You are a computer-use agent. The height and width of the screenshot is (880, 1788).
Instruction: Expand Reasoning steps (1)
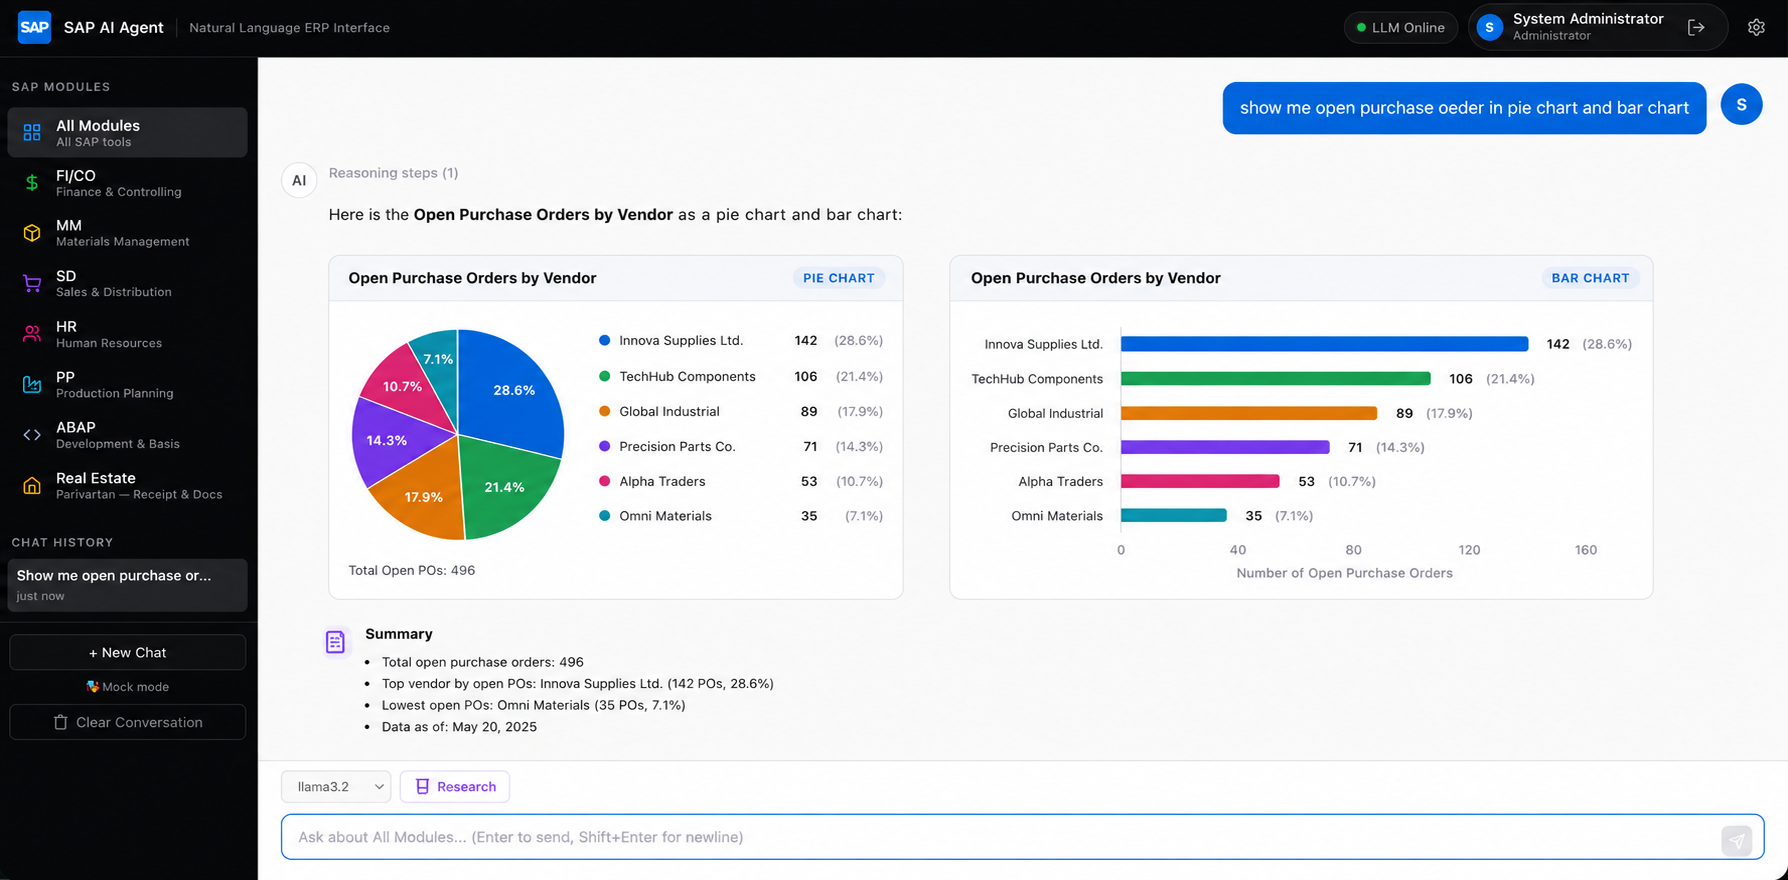tap(393, 173)
